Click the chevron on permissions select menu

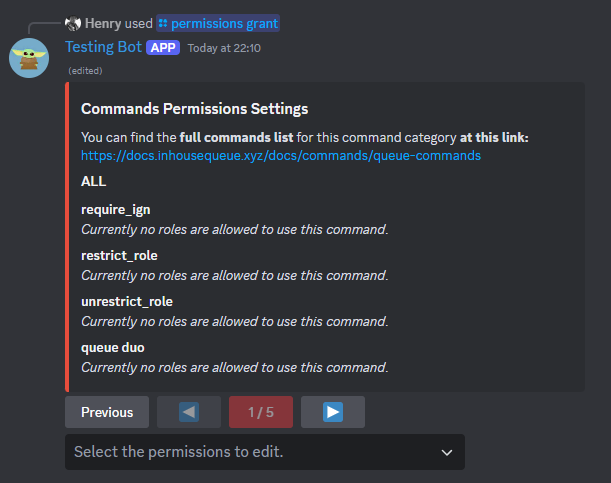(x=447, y=452)
